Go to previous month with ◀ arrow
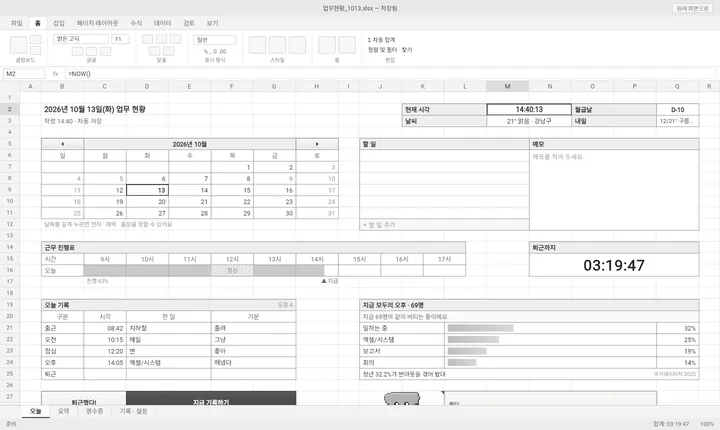 [x=62, y=144]
